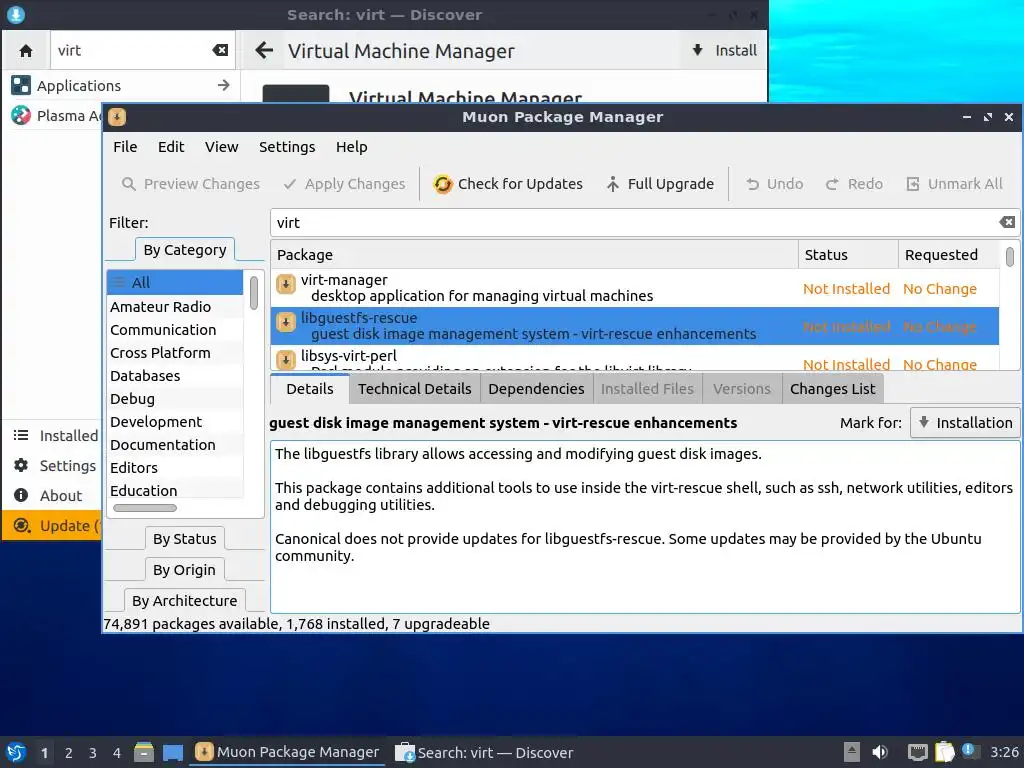Screen dimensions: 1024x768
Task: Click the virt-manager package icon
Action: pyautogui.click(x=285, y=284)
